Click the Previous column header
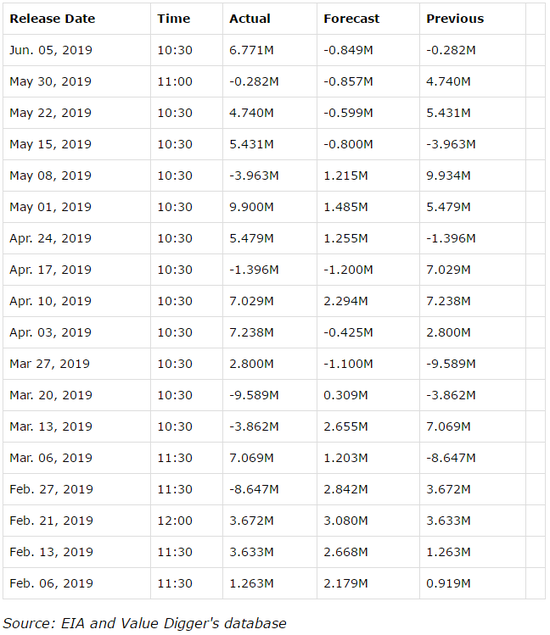Viewport: 550px width, 635px height. click(x=455, y=19)
